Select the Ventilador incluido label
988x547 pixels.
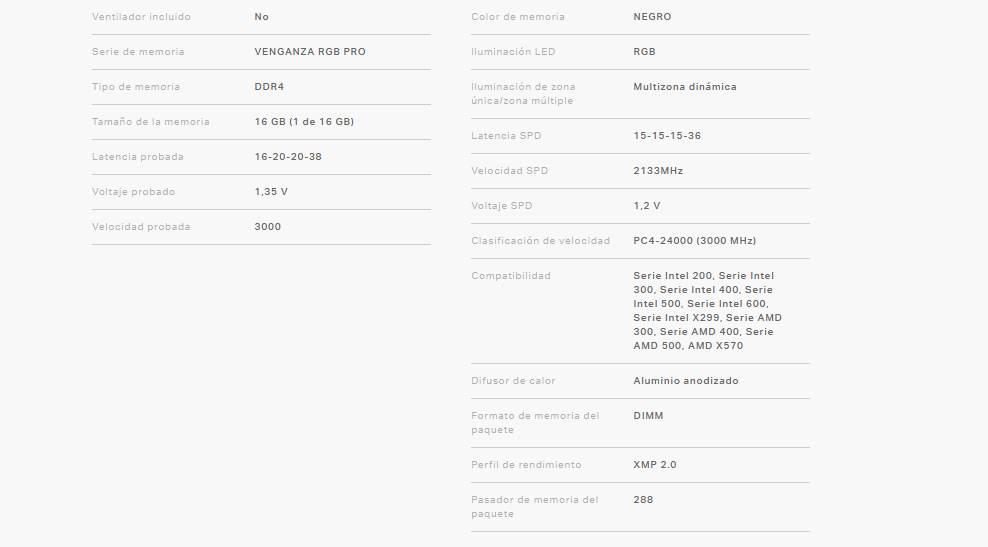pyautogui.click(x=141, y=17)
